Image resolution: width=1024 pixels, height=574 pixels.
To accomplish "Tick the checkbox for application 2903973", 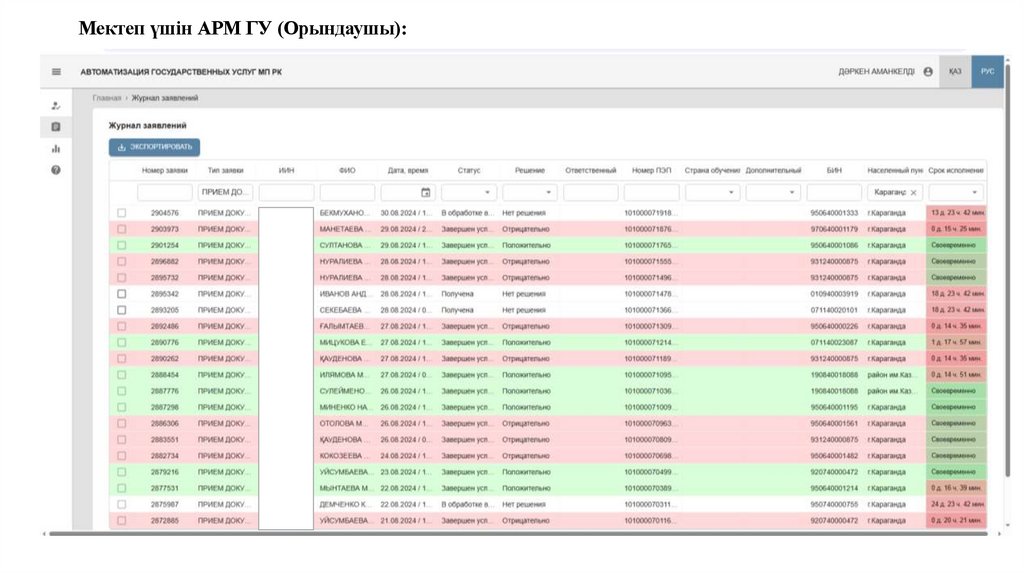I will point(121,229).
